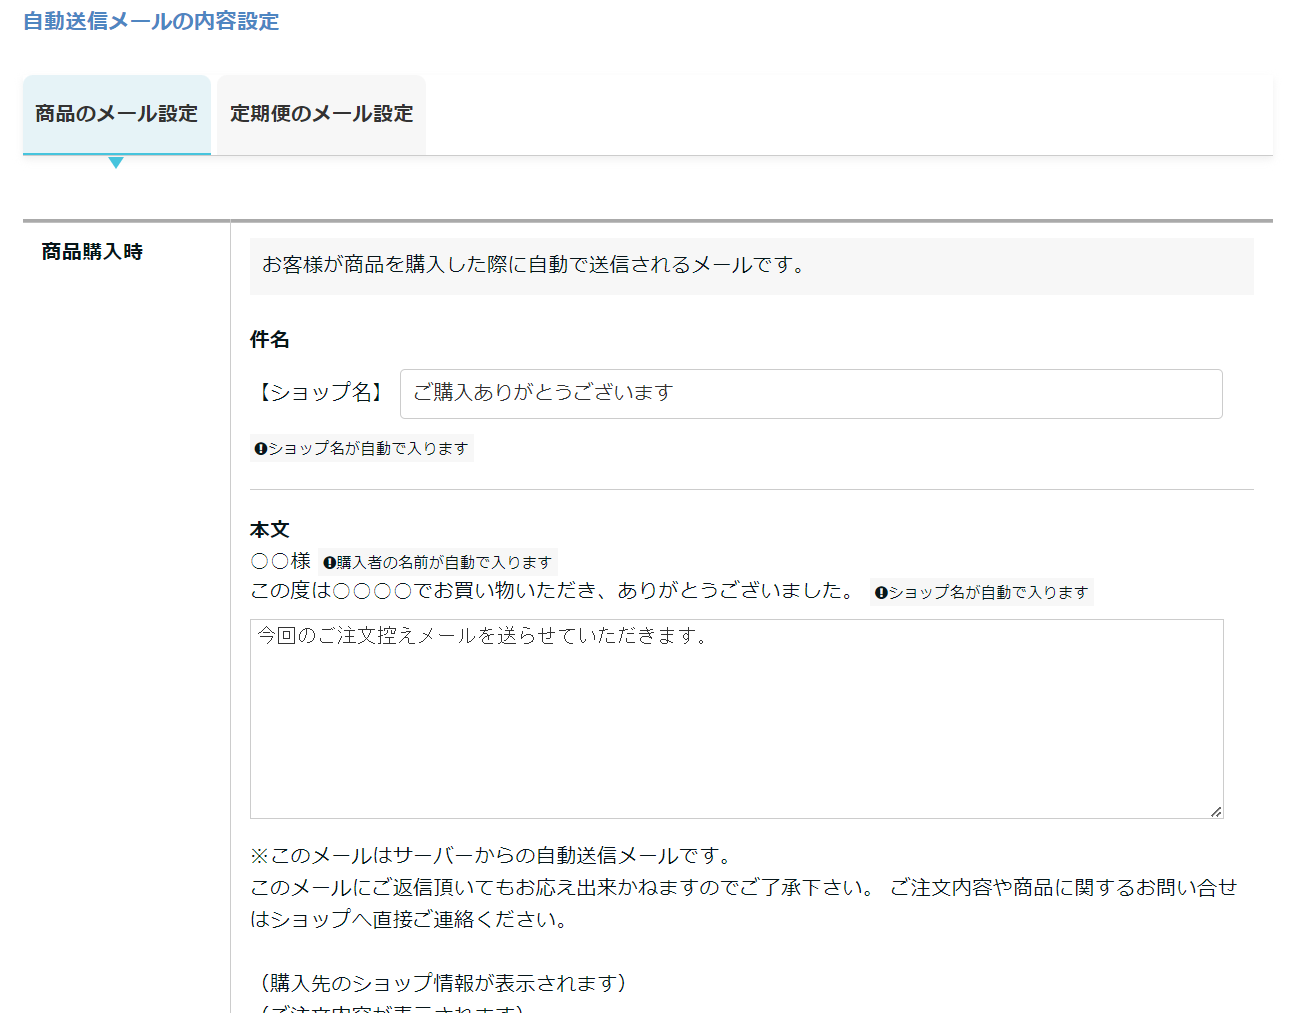This screenshot has width=1290, height=1013.
Task: Click the info icon beside 購入者の名前が自動で入ります
Action: coord(329,563)
